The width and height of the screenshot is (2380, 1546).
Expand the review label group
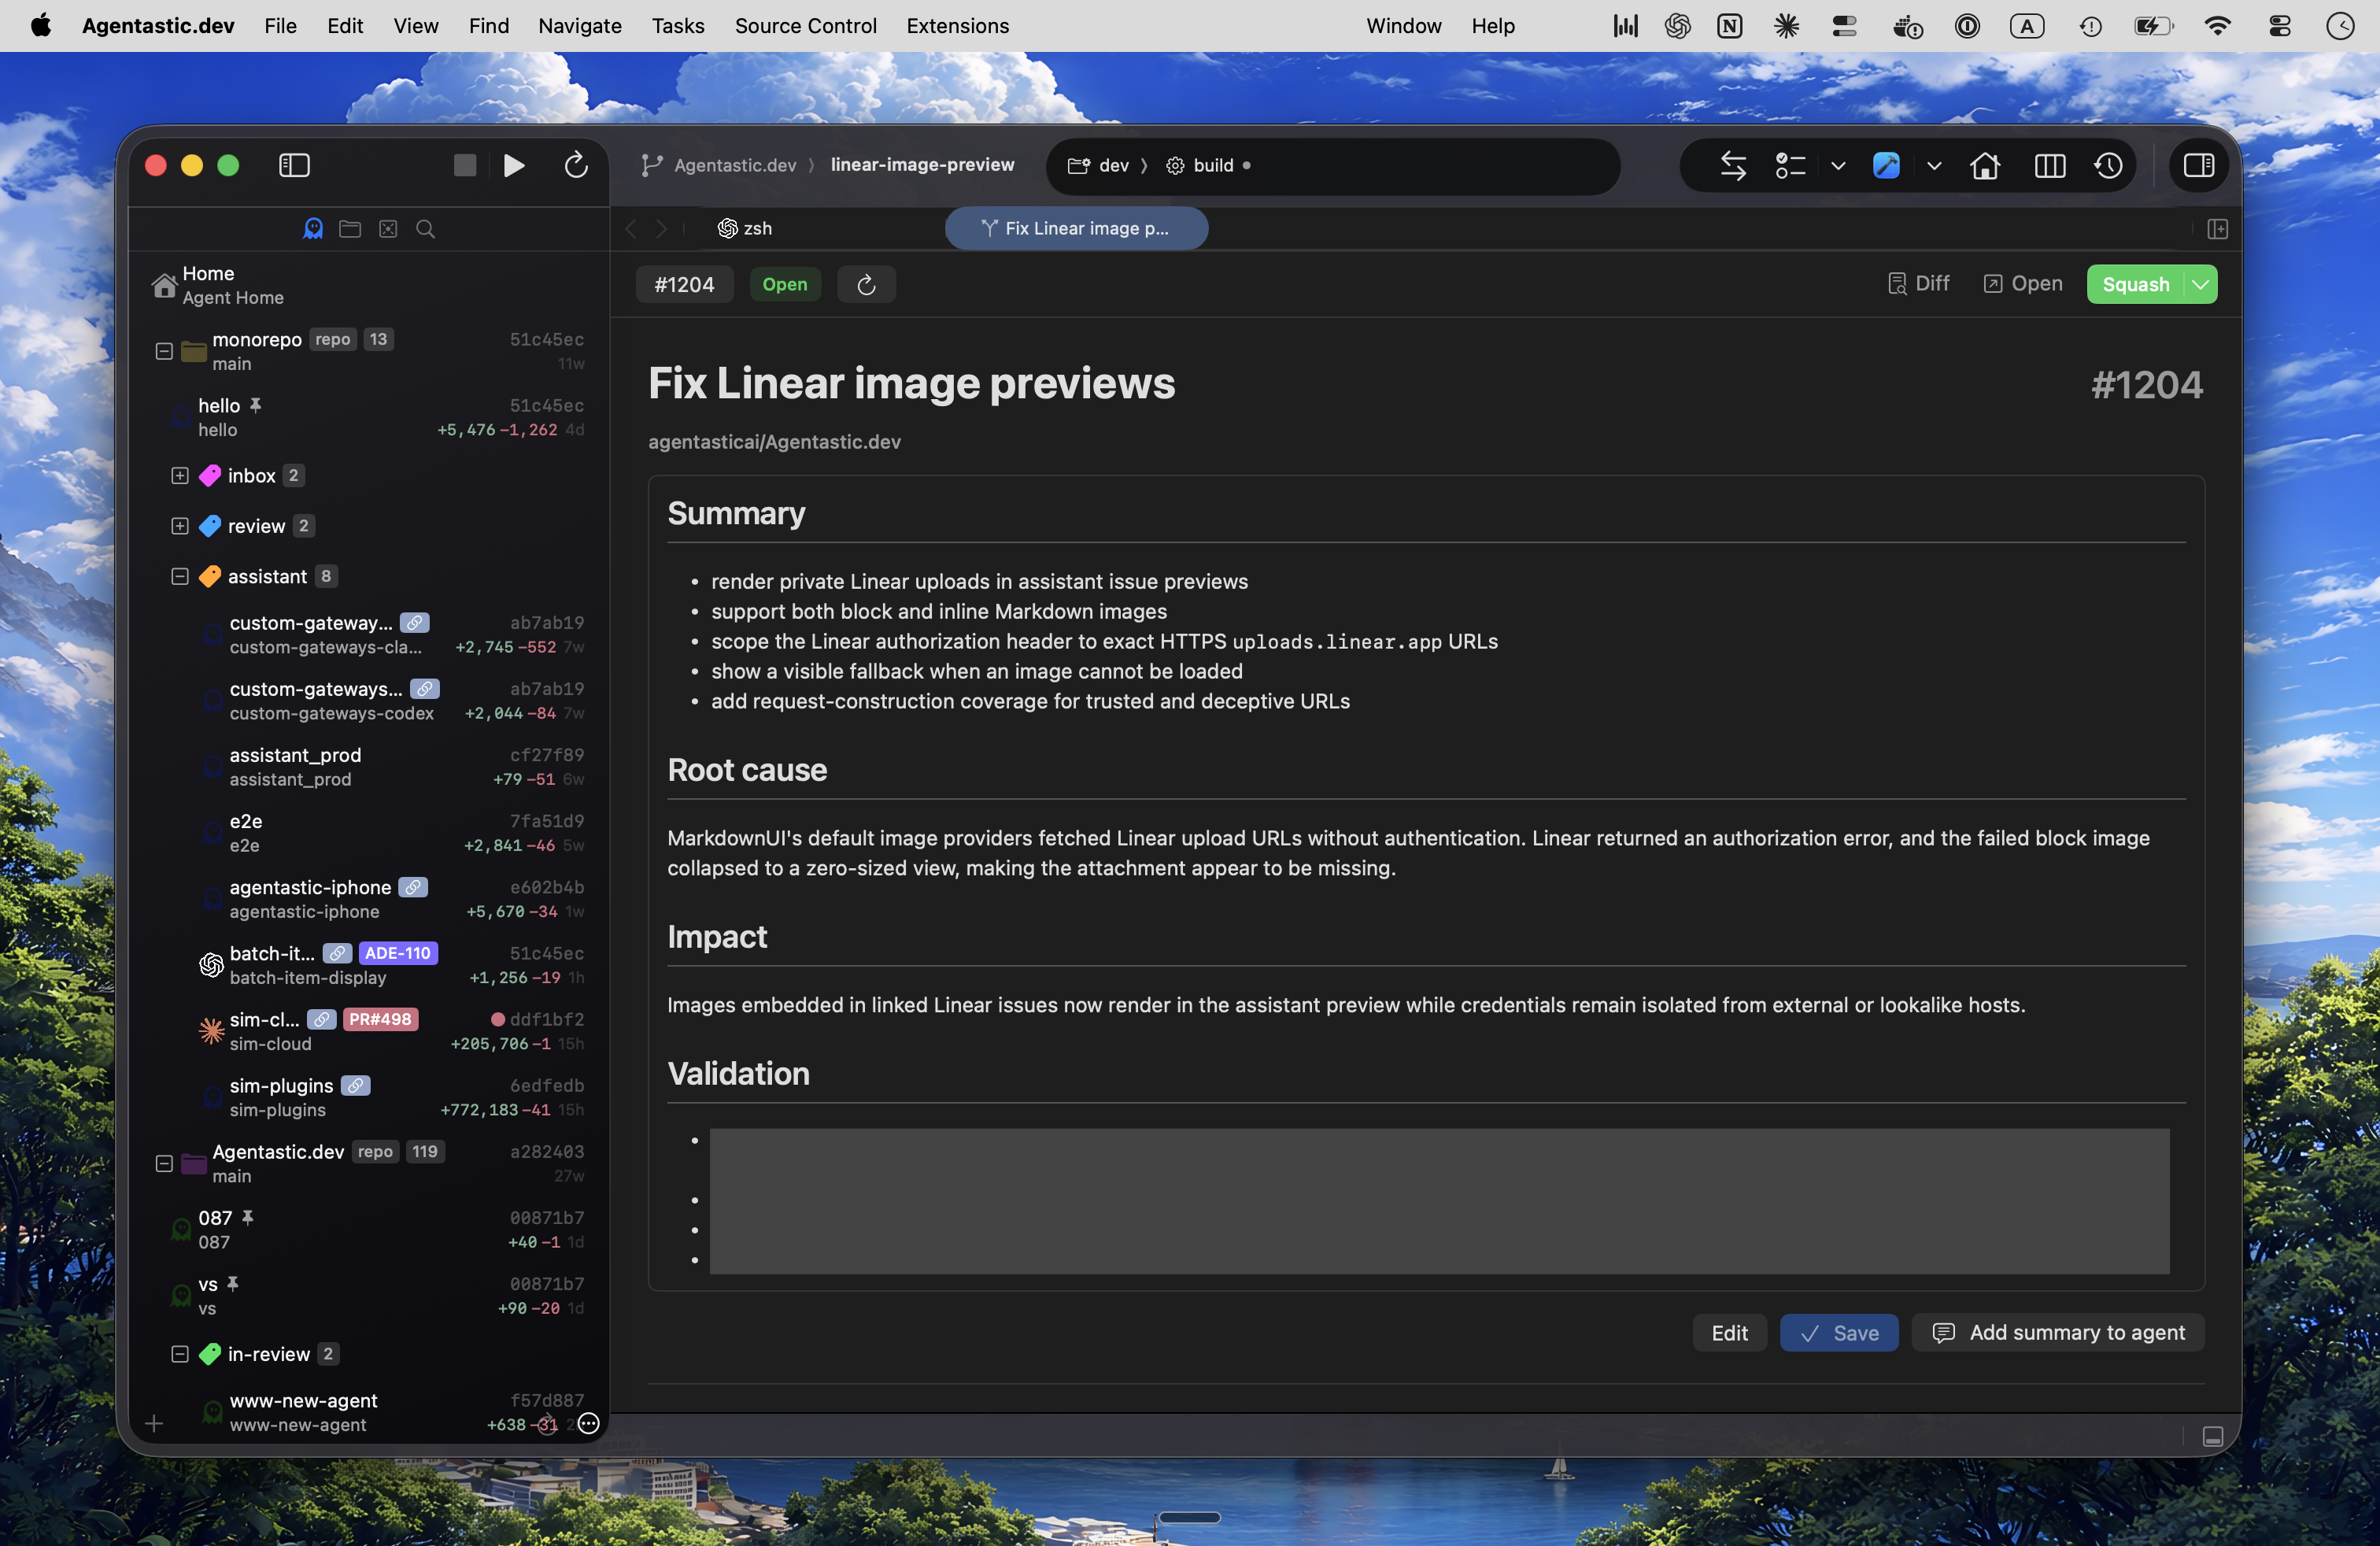click(x=180, y=526)
